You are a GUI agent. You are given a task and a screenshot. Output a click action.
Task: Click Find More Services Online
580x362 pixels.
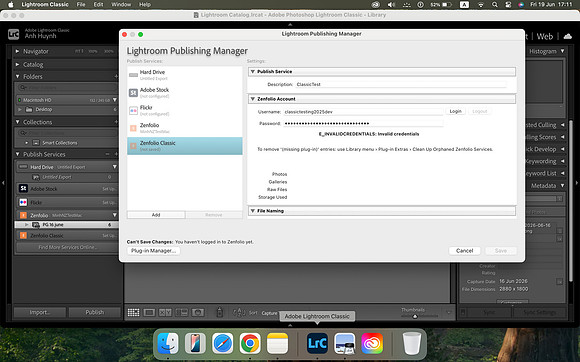[x=67, y=247]
